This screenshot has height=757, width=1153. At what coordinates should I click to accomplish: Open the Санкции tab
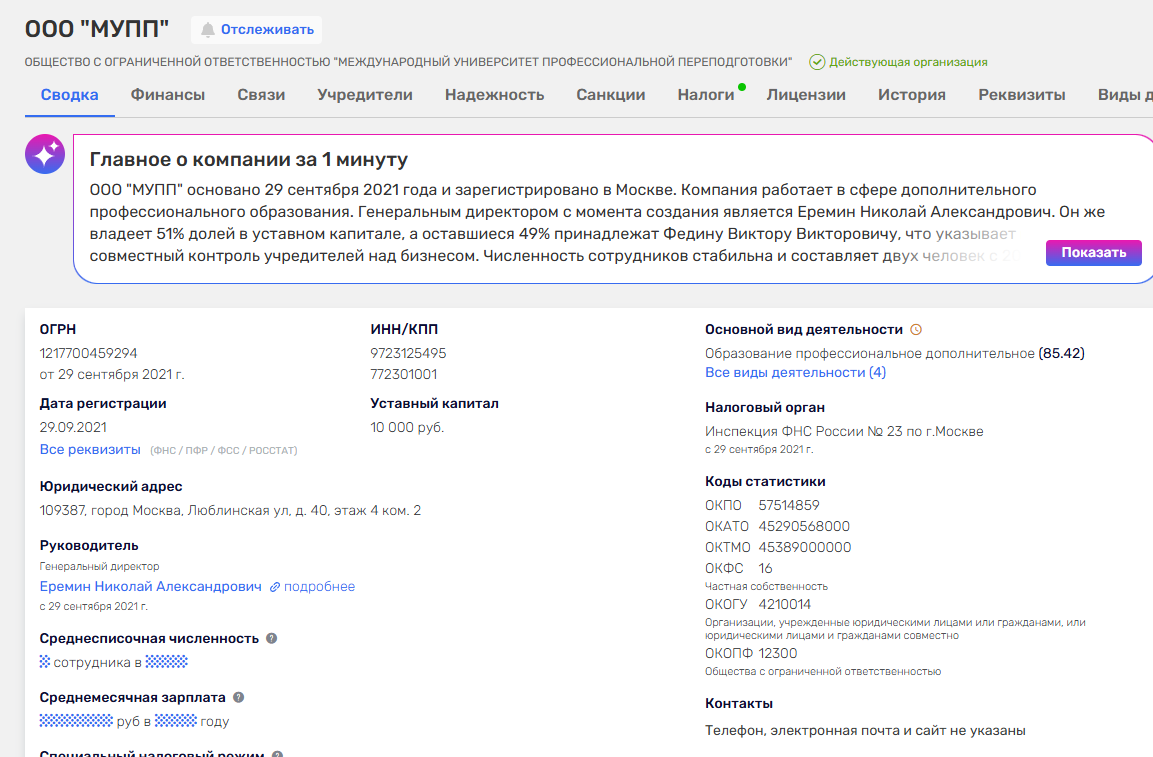point(611,95)
